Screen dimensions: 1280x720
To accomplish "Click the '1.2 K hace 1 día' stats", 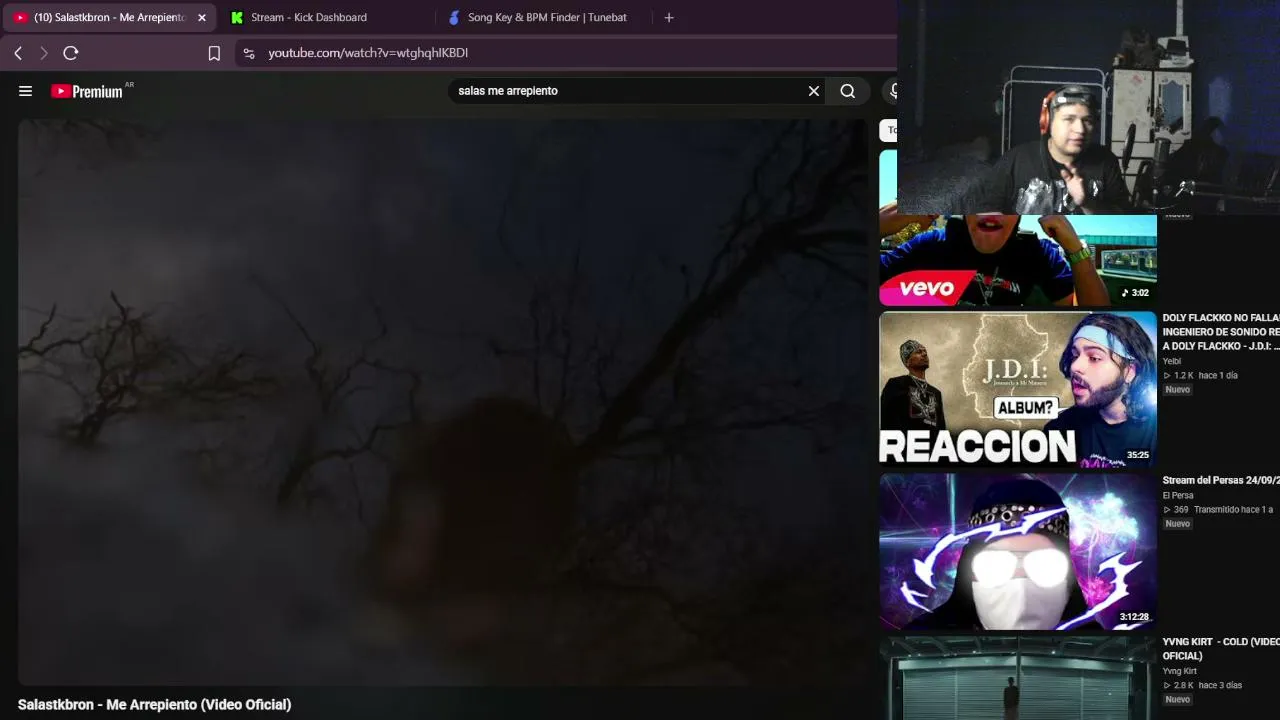I will 1200,376.
